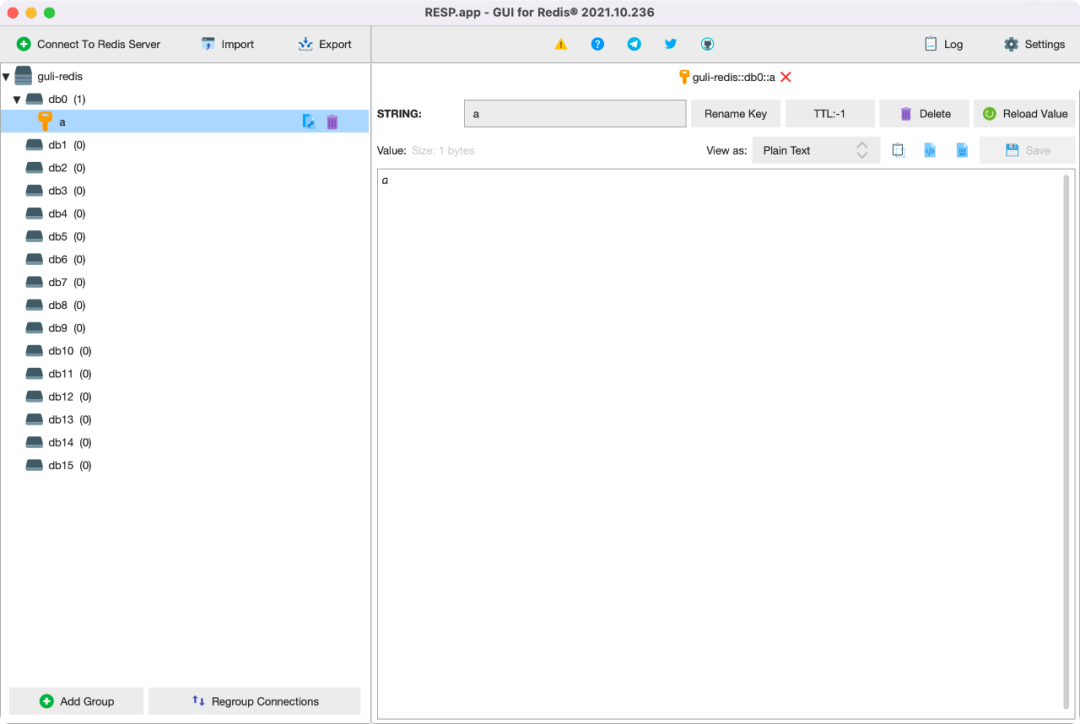Click the Twitter bird icon
Viewport: 1080px width, 724px height.
click(x=670, y=44)
